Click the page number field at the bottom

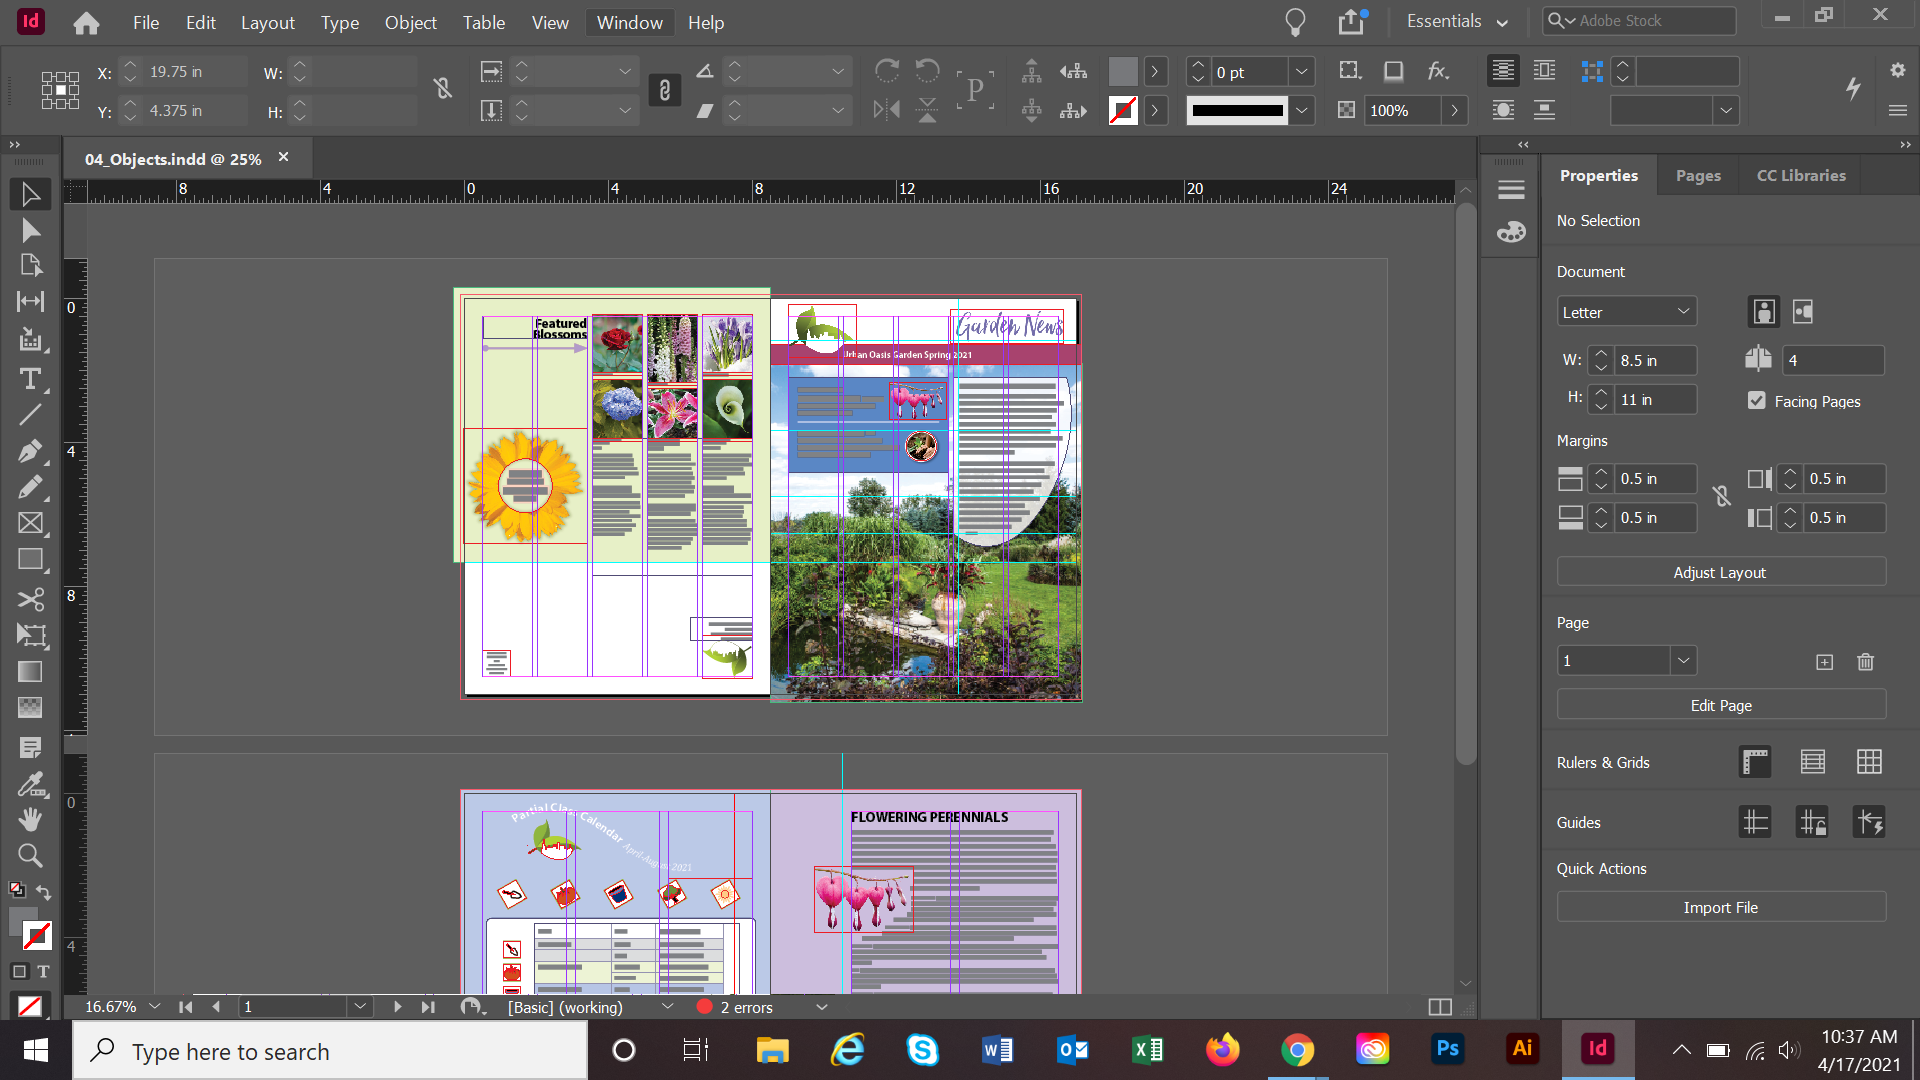click(x=295, y=1007)
